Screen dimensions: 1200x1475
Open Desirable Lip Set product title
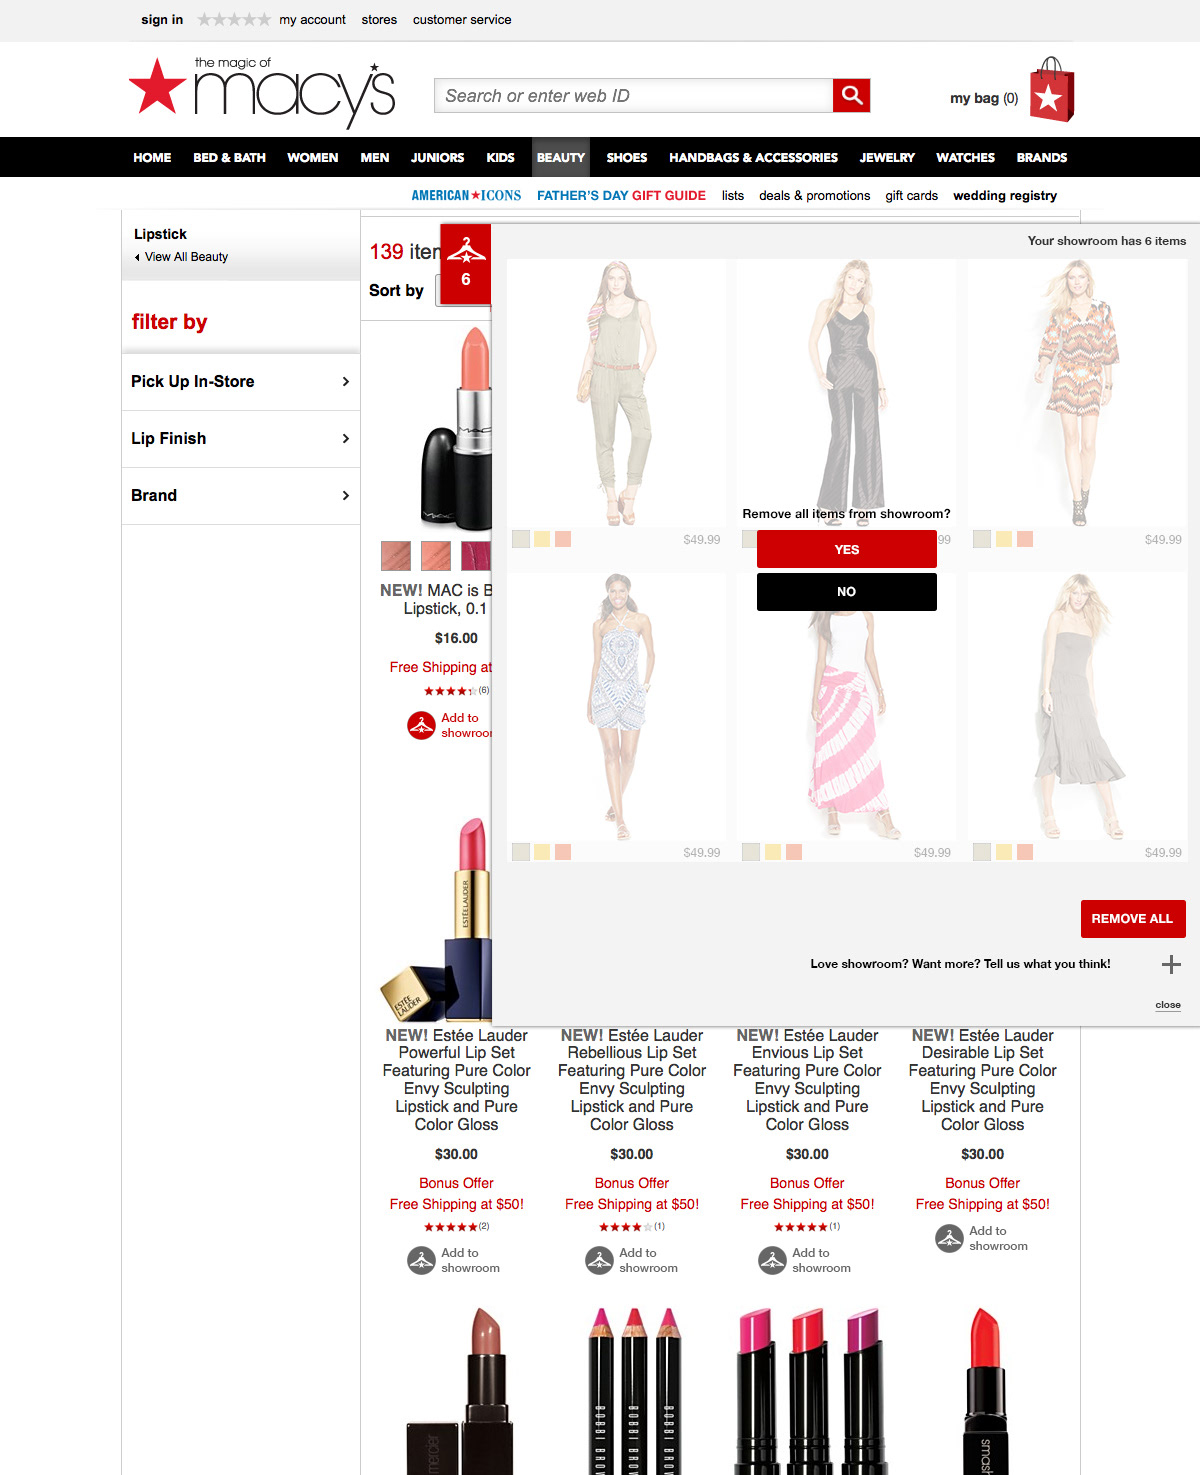[x=983, y=1079]
